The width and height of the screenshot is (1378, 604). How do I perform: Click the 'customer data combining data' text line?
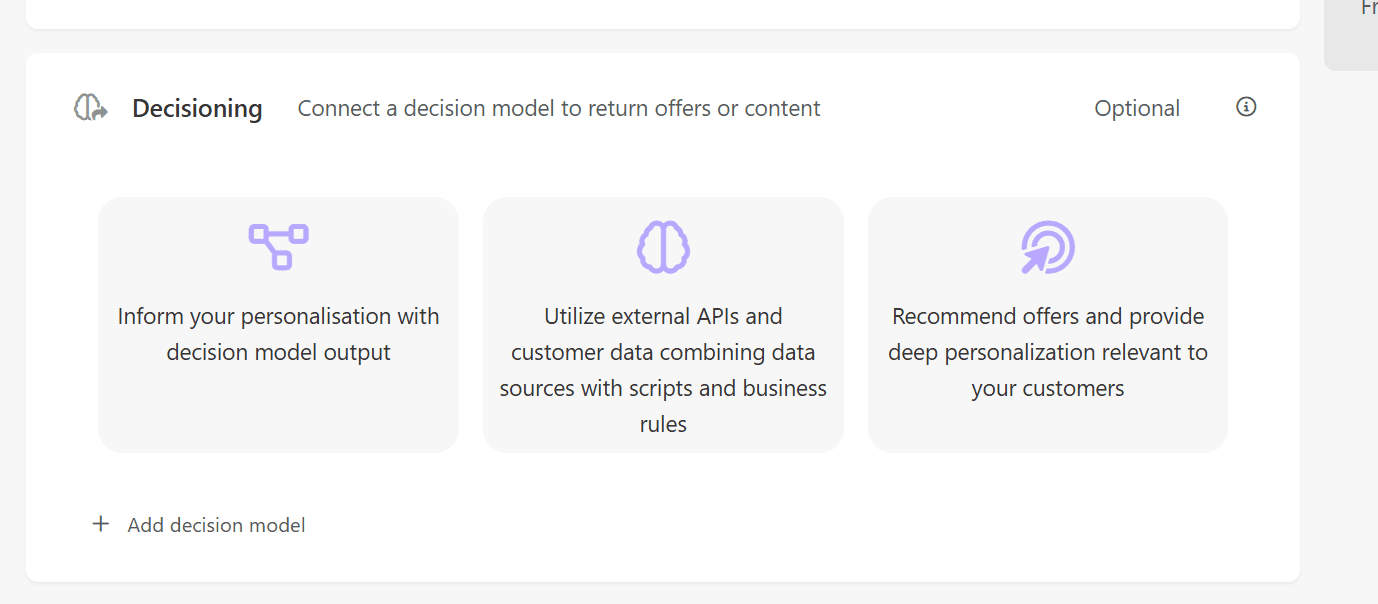coord(663,352)
